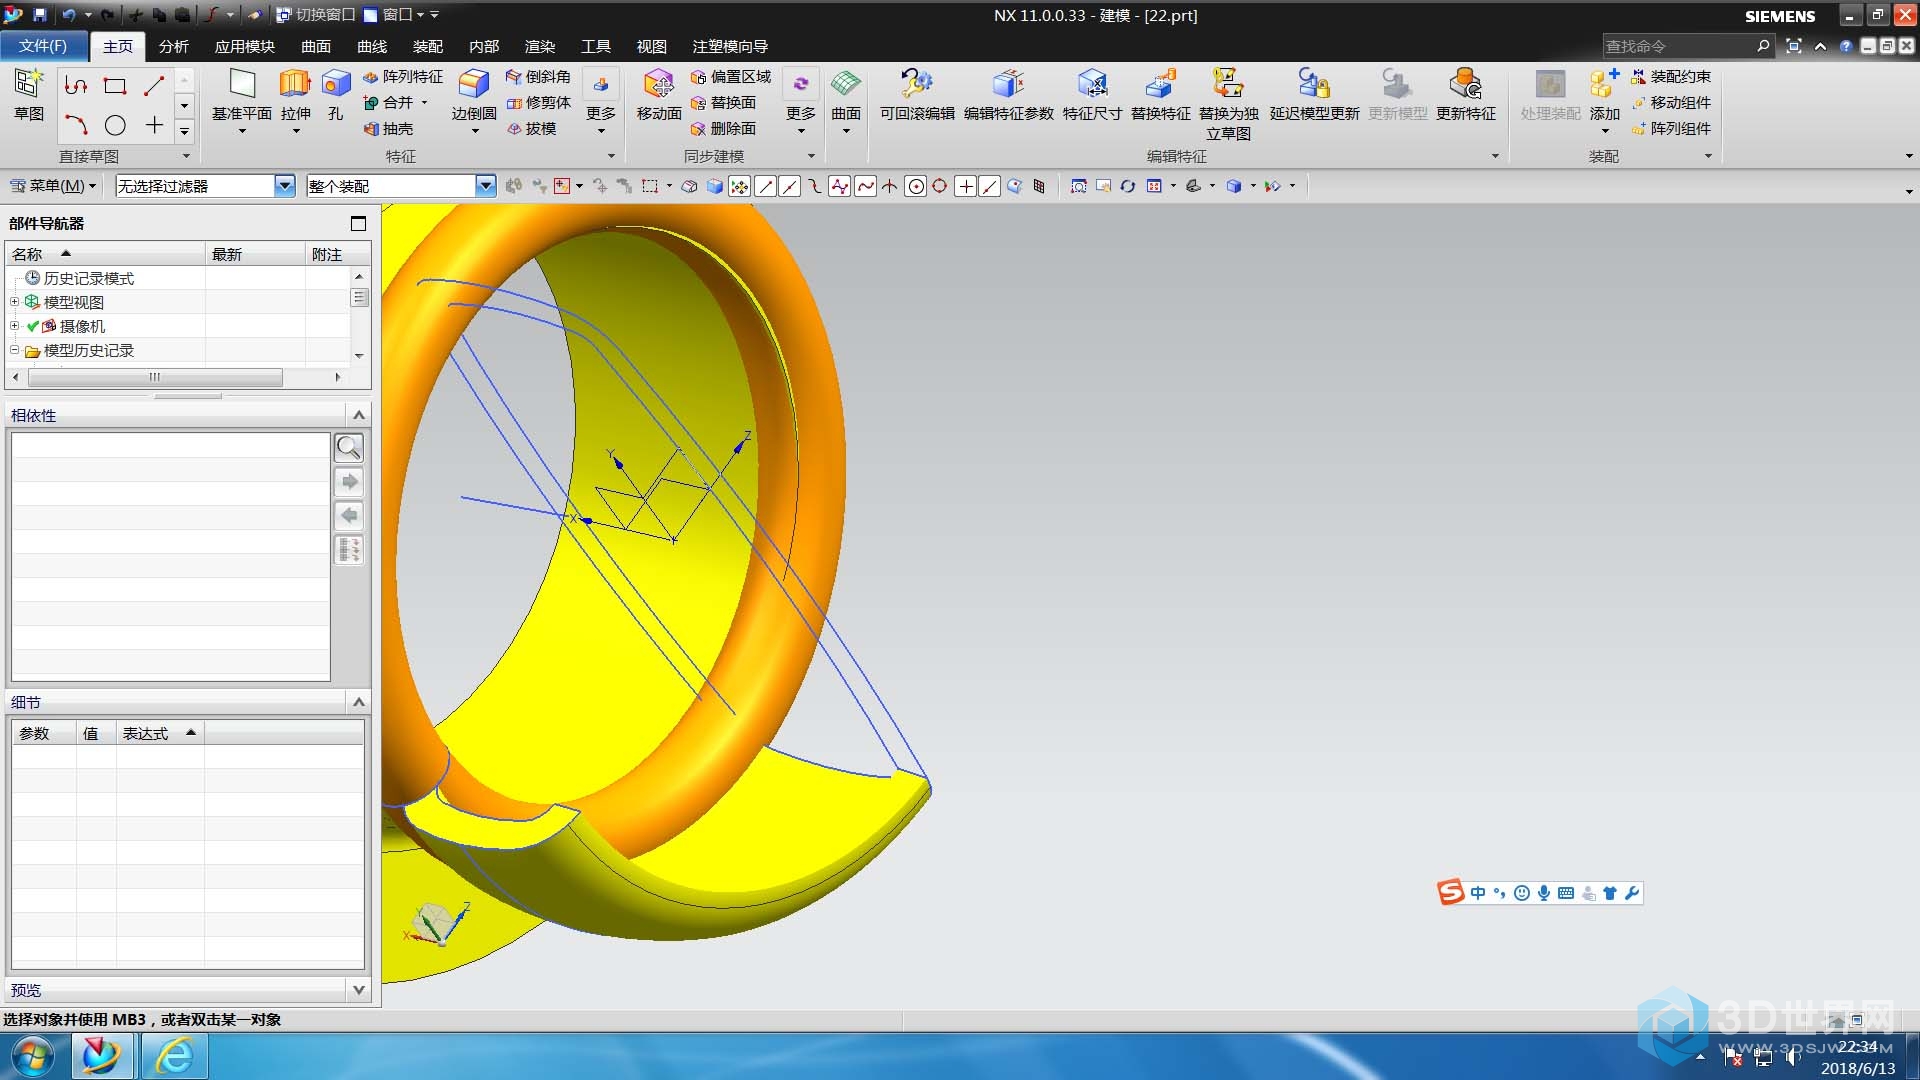This screenshot has height=1080, width=1920.
Task: Switch to the 曲面 tab
Action: [x=316, y=46]
